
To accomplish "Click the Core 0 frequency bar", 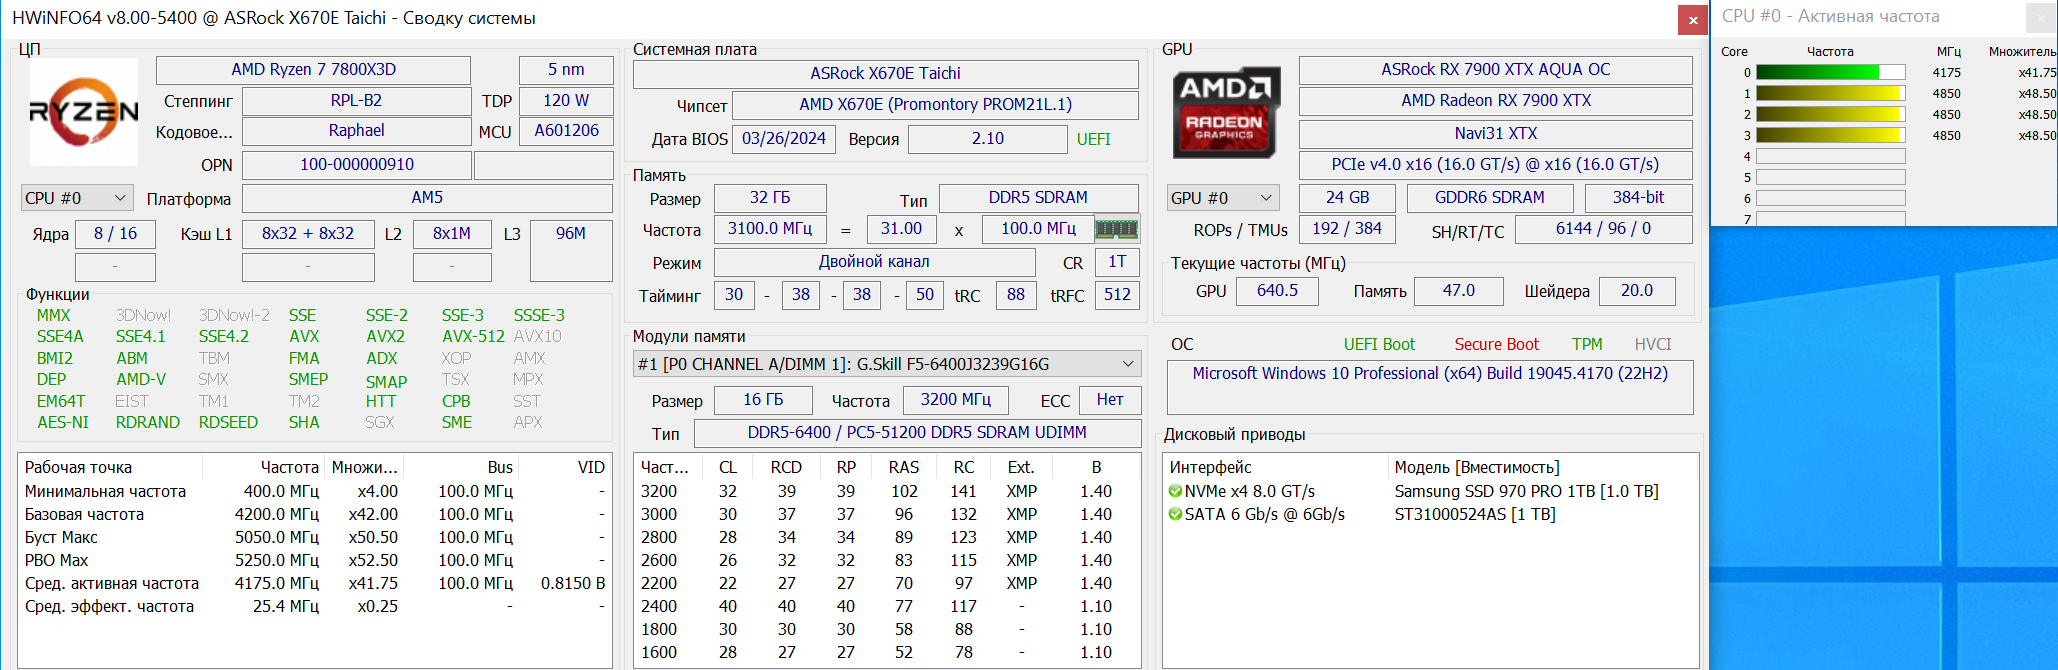I will [x=1830, y=72].
